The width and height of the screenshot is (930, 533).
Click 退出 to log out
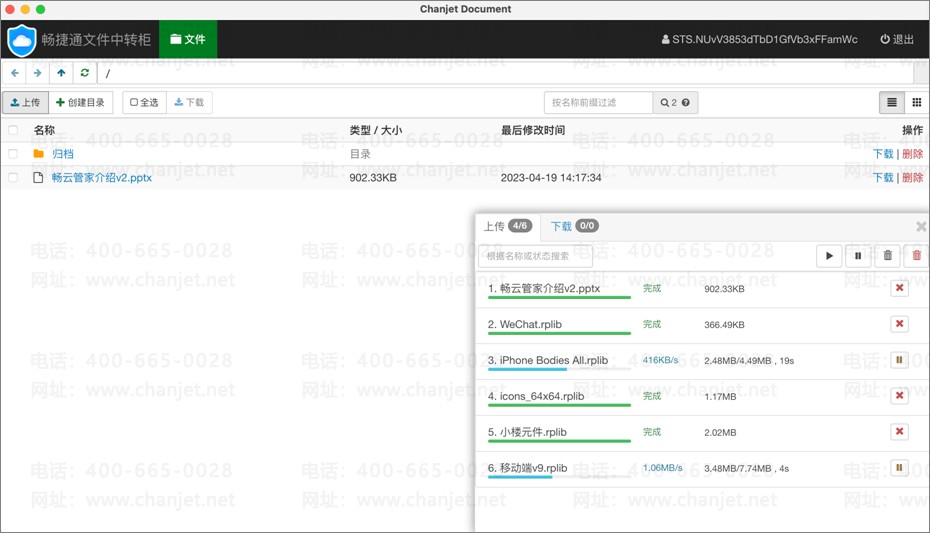click(x=897, y=39)
